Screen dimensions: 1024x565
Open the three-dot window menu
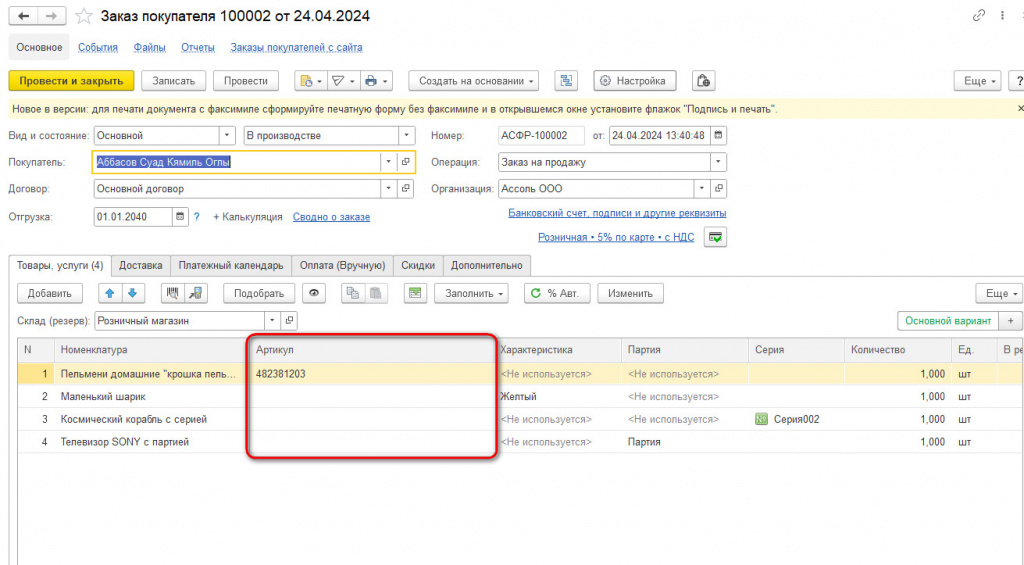pos(1002,15)
